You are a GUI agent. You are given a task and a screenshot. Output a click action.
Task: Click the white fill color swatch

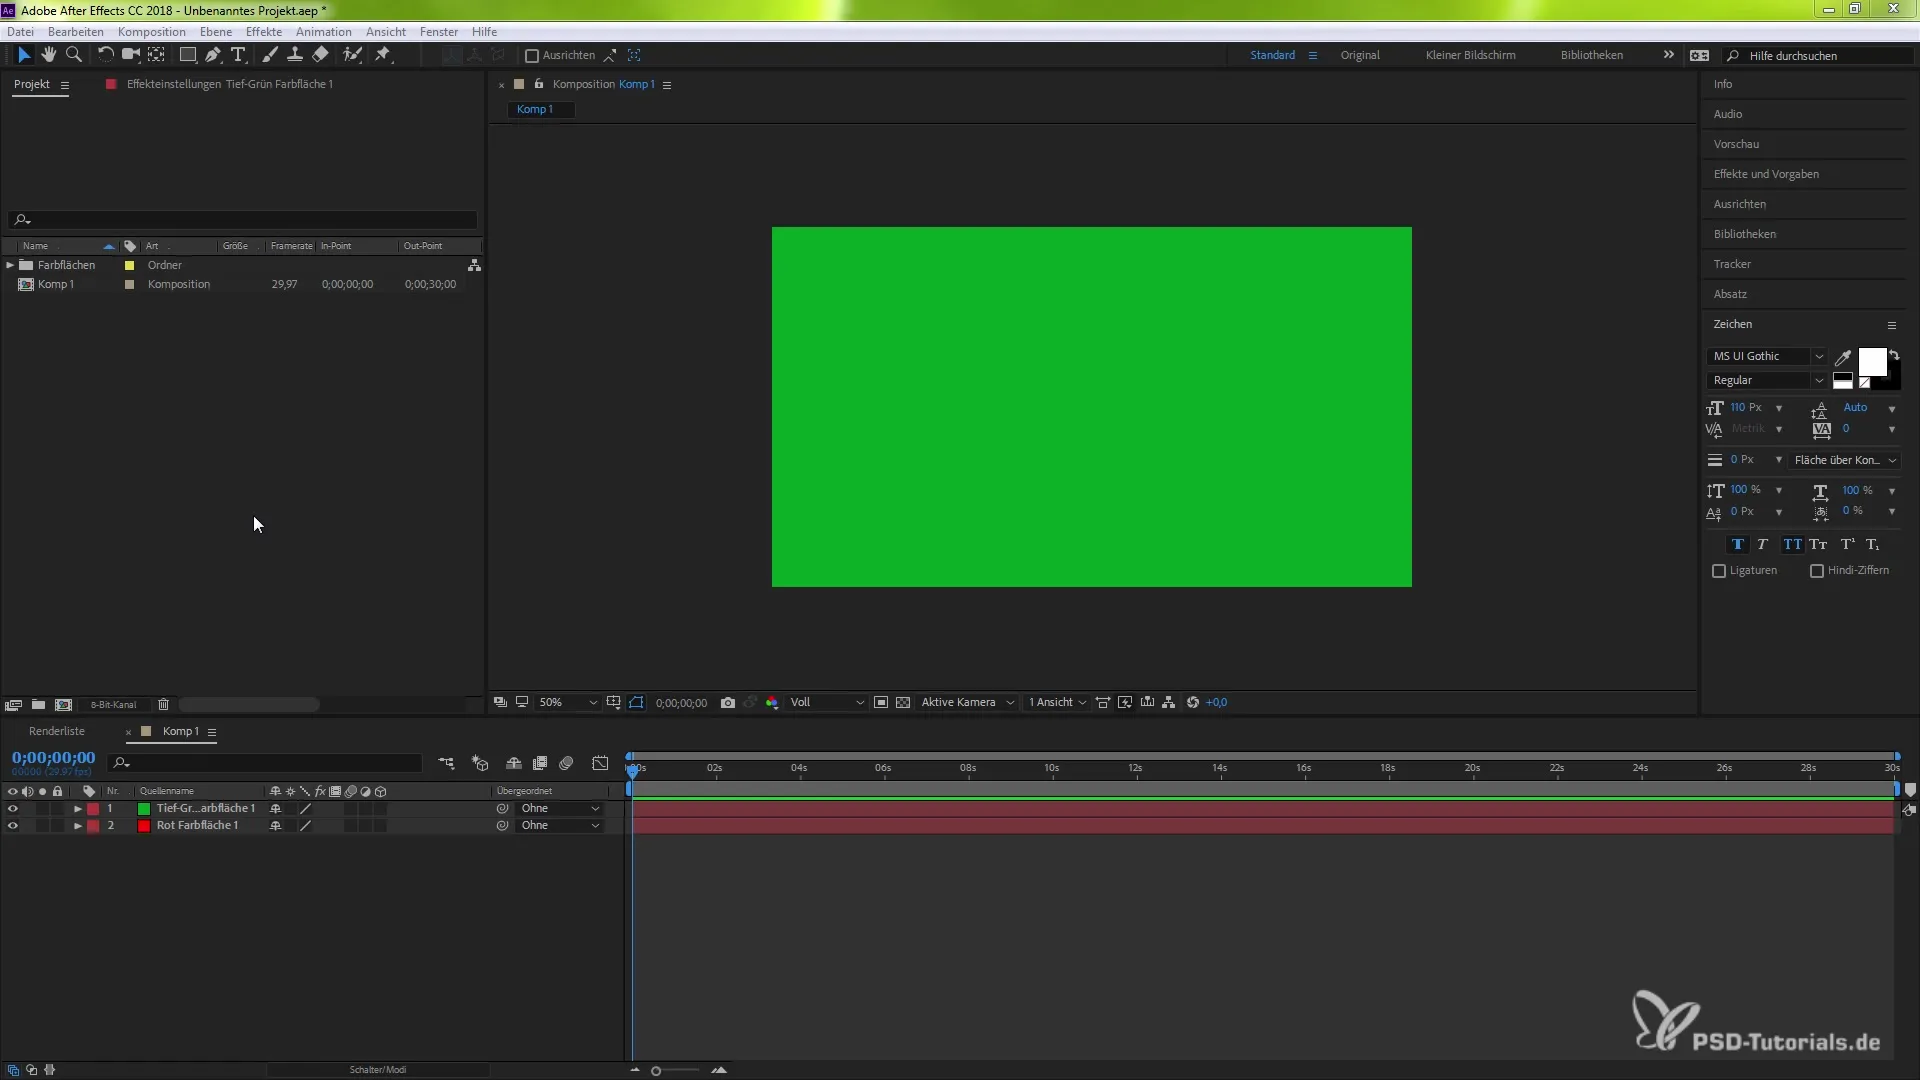pyautogui.click(x=1872, y=362)
